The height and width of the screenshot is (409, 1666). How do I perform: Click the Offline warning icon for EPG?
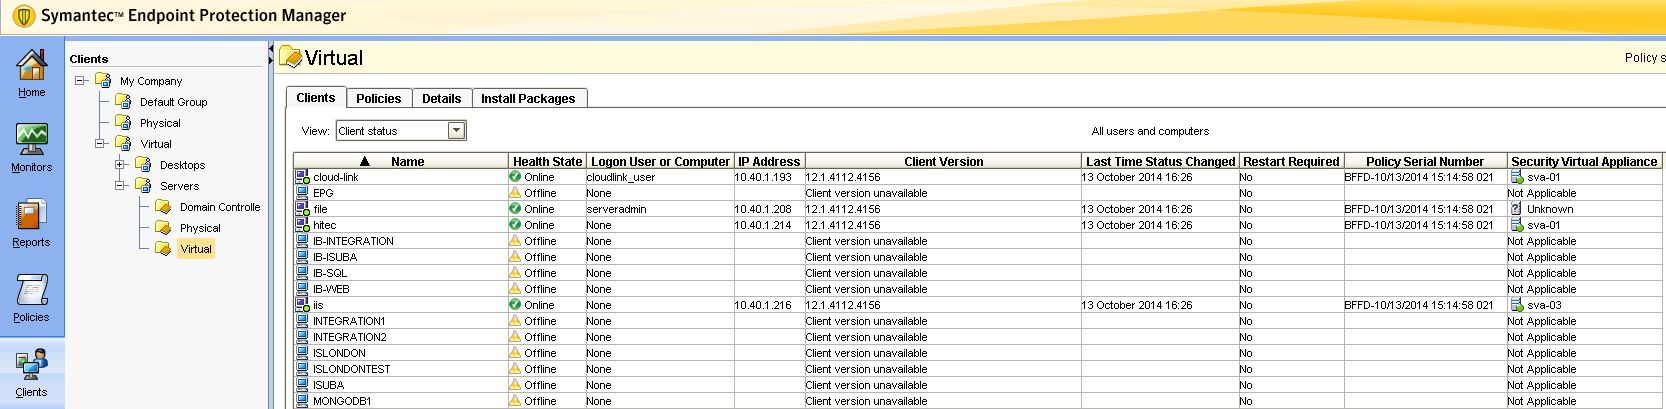tap(515, 193)
